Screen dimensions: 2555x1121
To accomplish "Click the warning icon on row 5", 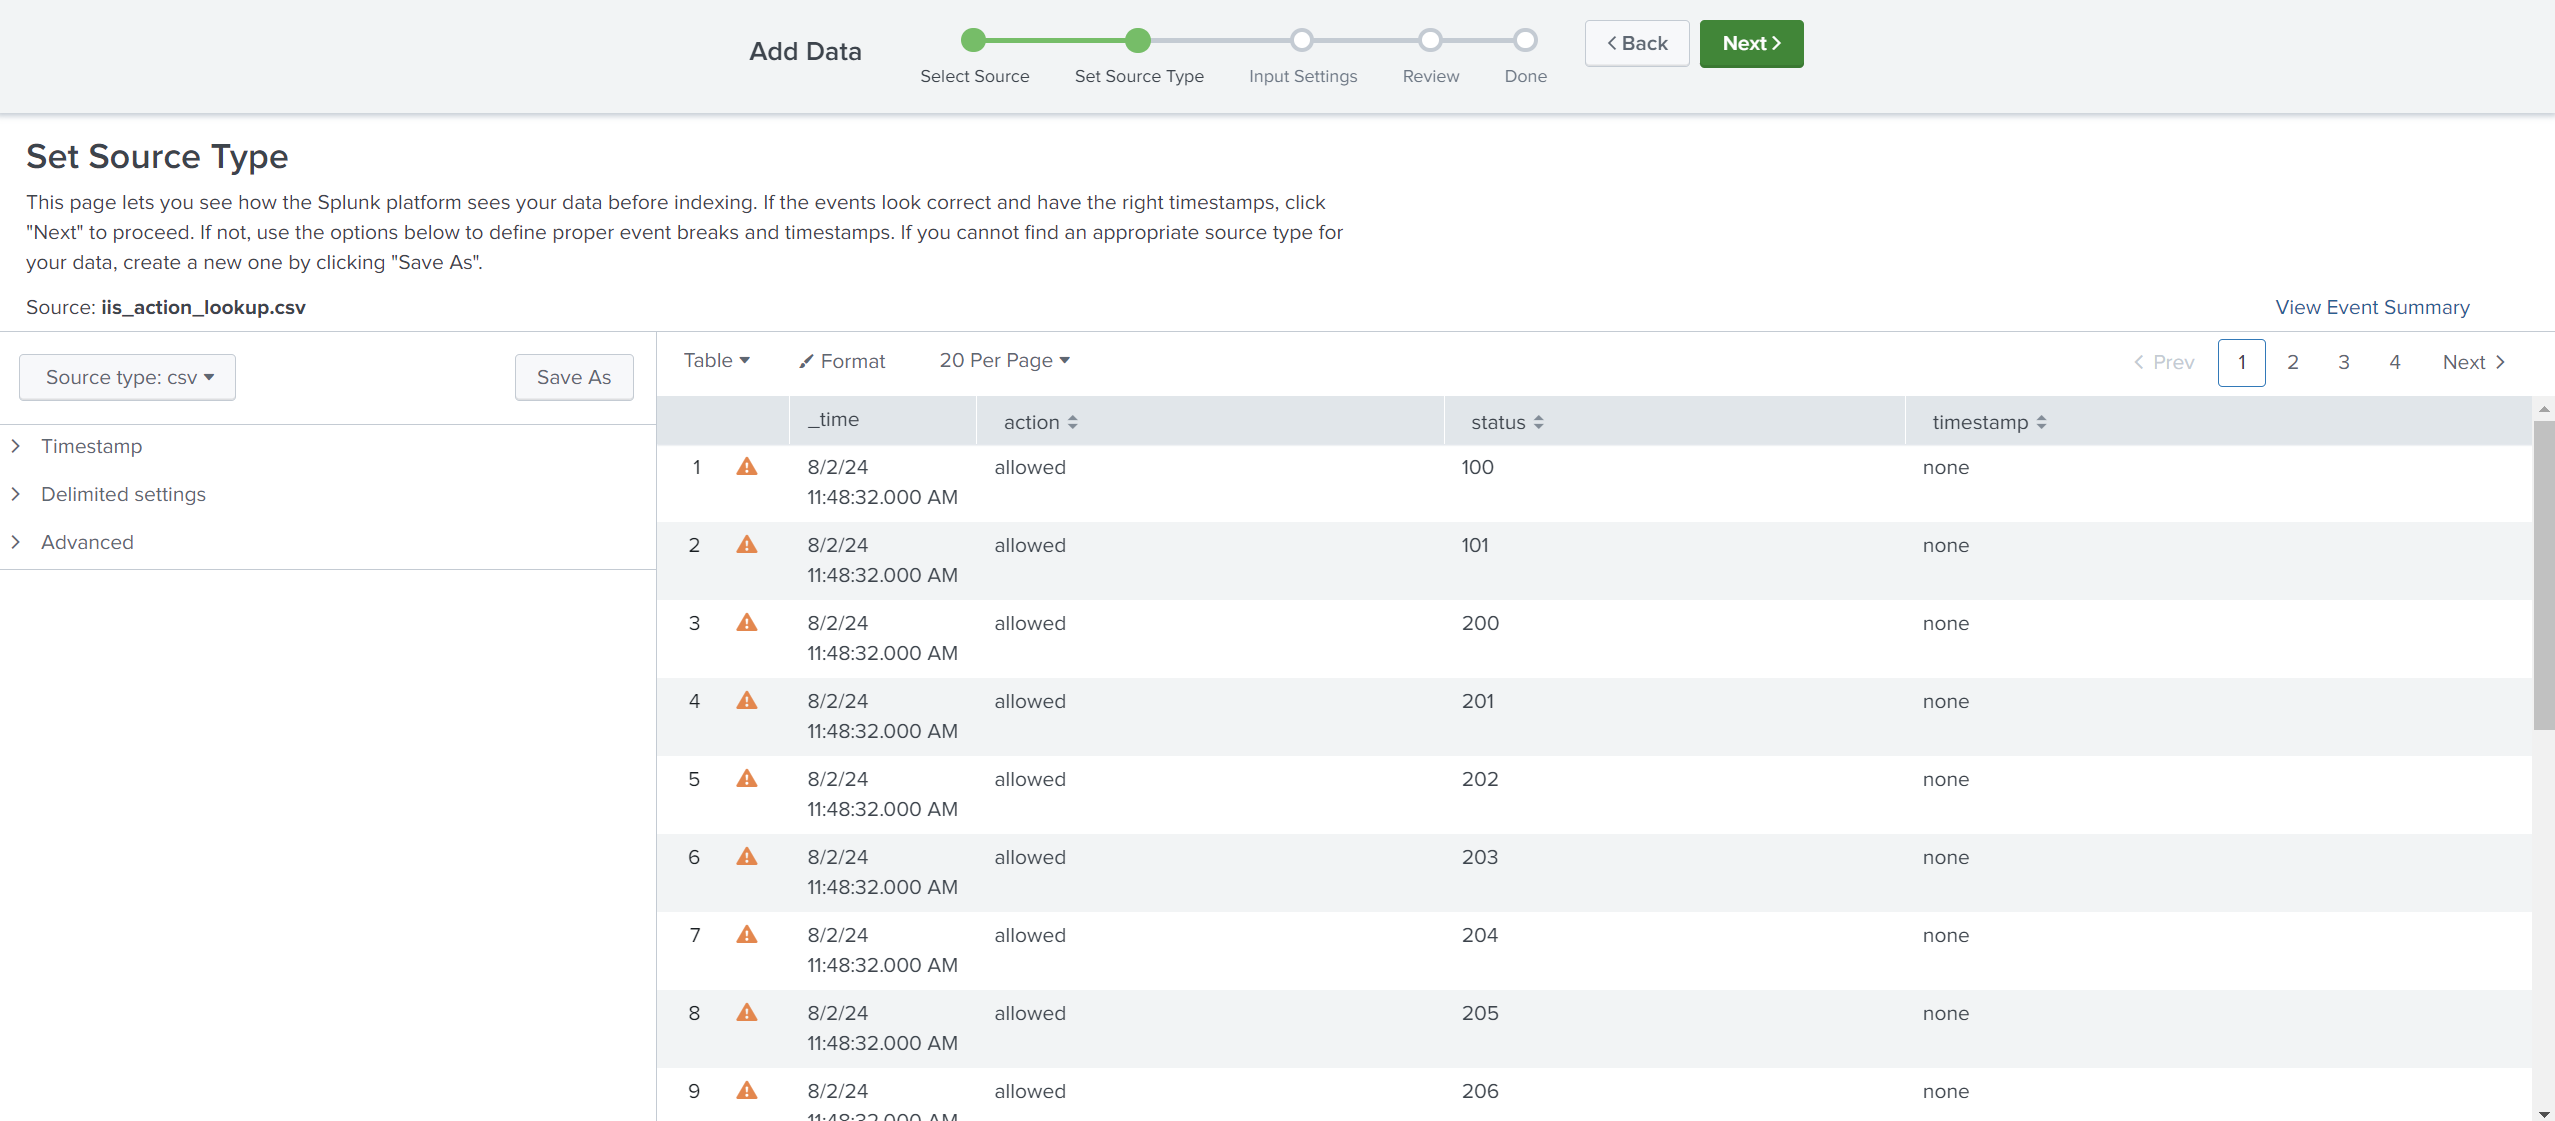I will pyautogui.click(x=746, y=779).
